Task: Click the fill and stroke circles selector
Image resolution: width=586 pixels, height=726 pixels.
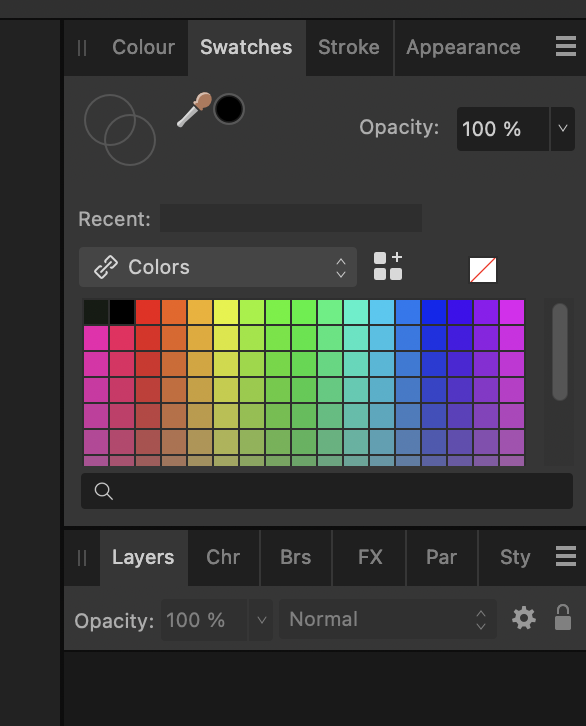Action: (120, 130)
